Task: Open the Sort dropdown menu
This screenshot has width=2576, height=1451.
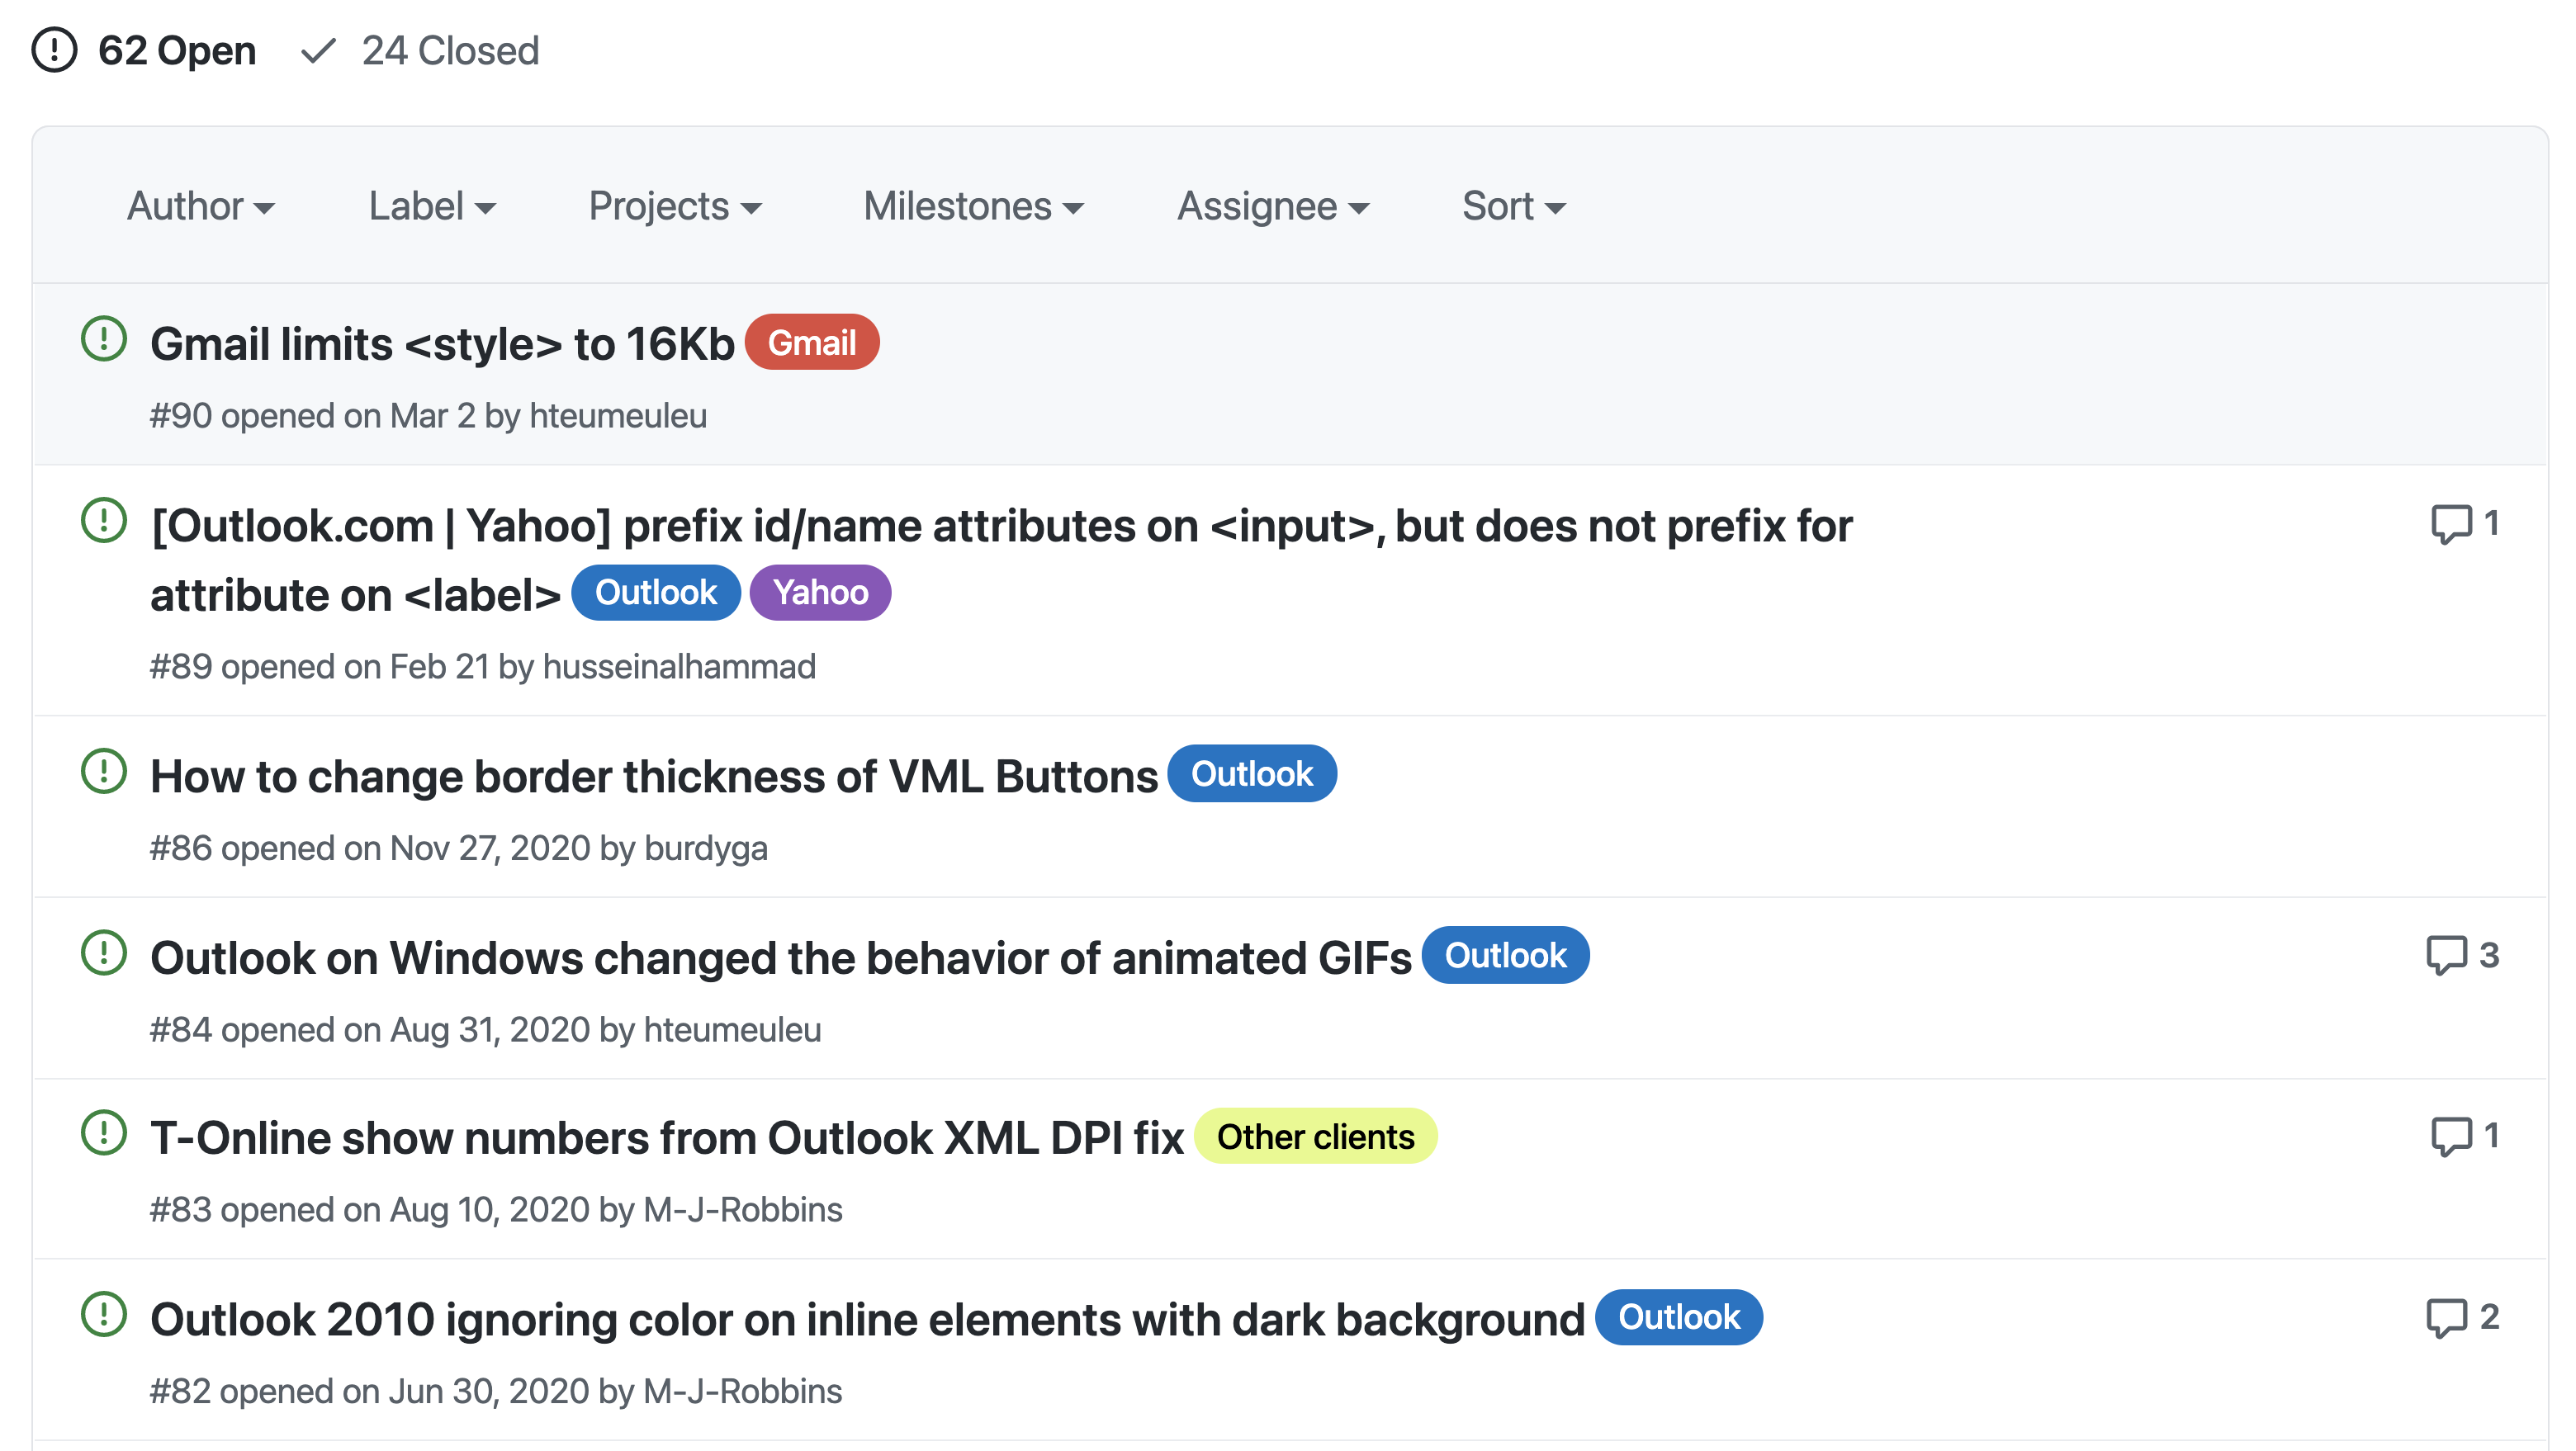Action: 1512,206
